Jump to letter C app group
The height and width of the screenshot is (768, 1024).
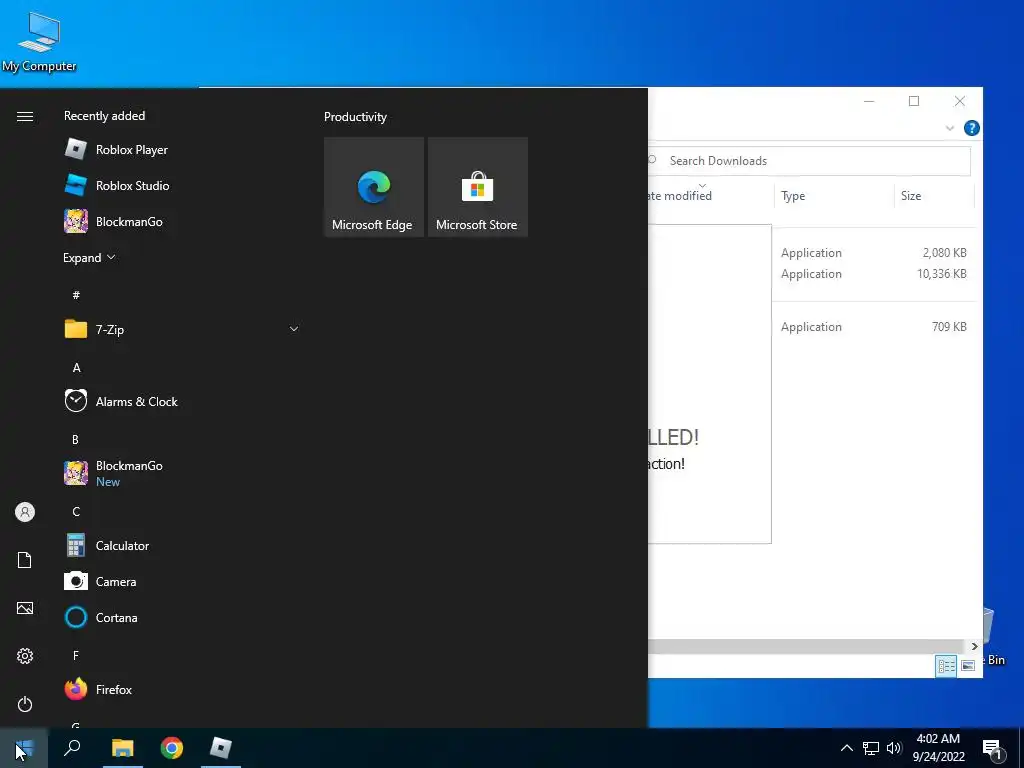pos(76,511)
